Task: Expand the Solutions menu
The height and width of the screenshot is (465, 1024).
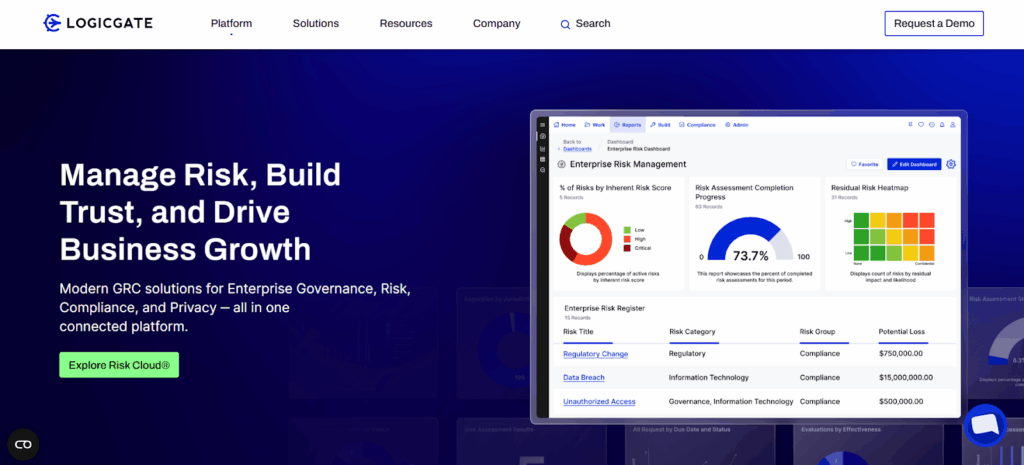Action: tap(315, 23)
